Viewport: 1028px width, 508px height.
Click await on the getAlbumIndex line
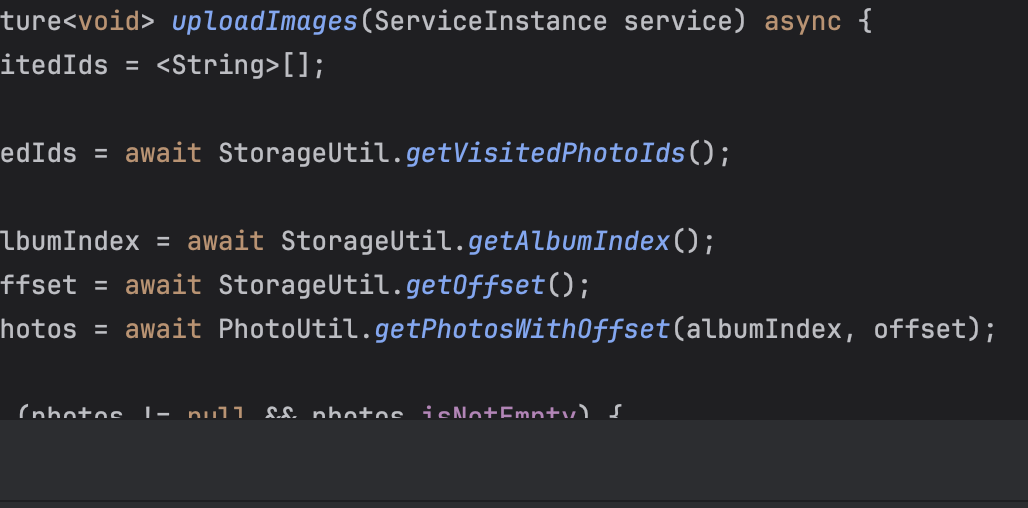(225, 241)
